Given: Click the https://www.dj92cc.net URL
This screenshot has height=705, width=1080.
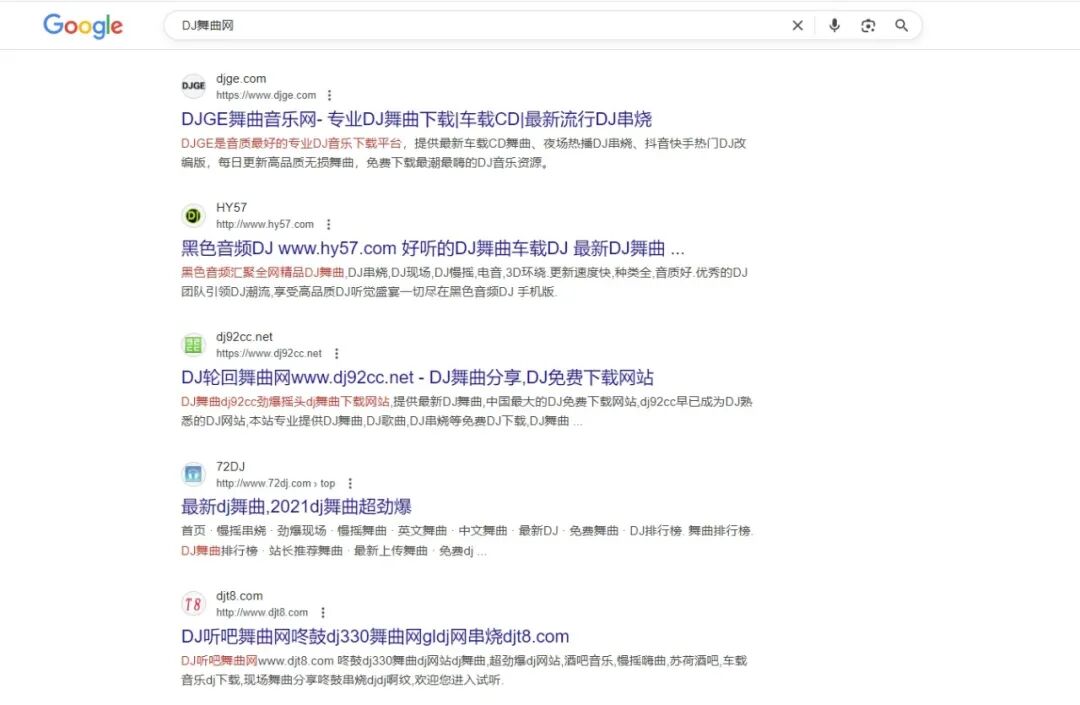Looking at the screenshot, I should click(269, 353).
